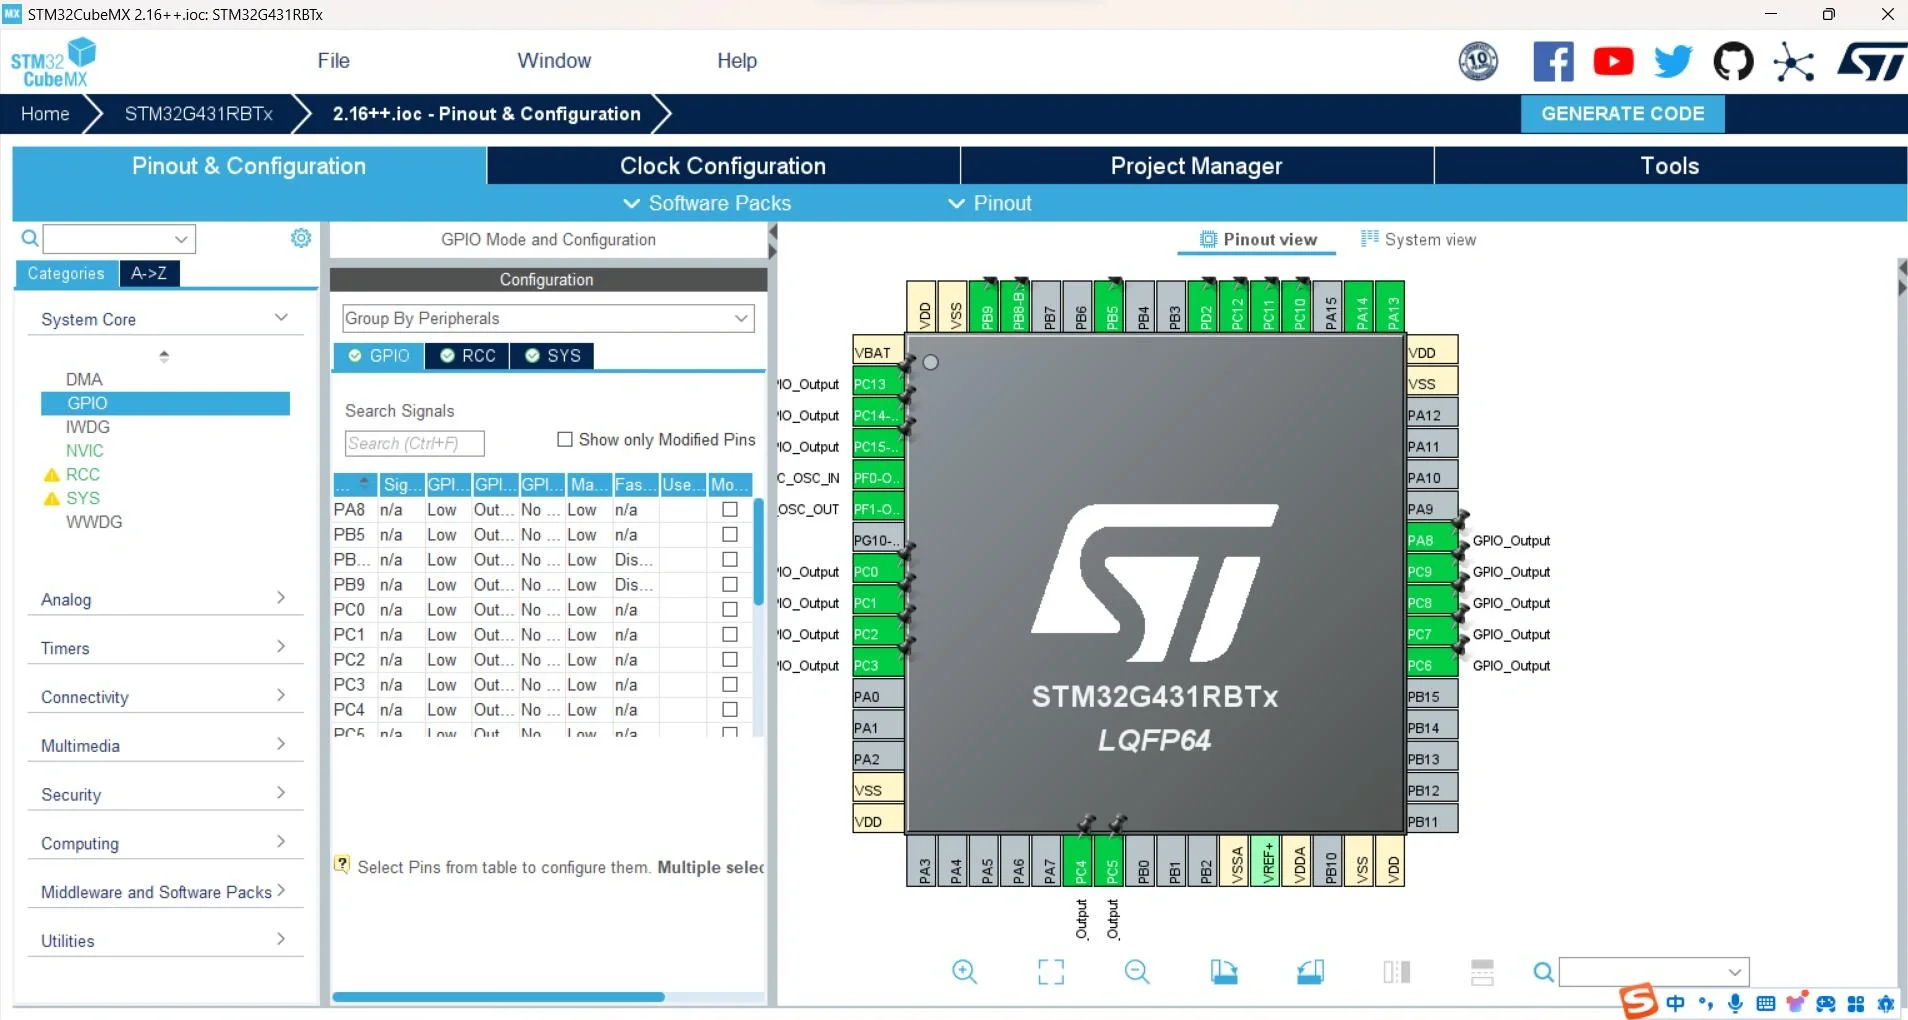Click the STM32G431RBTx breadcrumb
The width and height of the screenshot is (1908, 1020).
coord(199,114)
